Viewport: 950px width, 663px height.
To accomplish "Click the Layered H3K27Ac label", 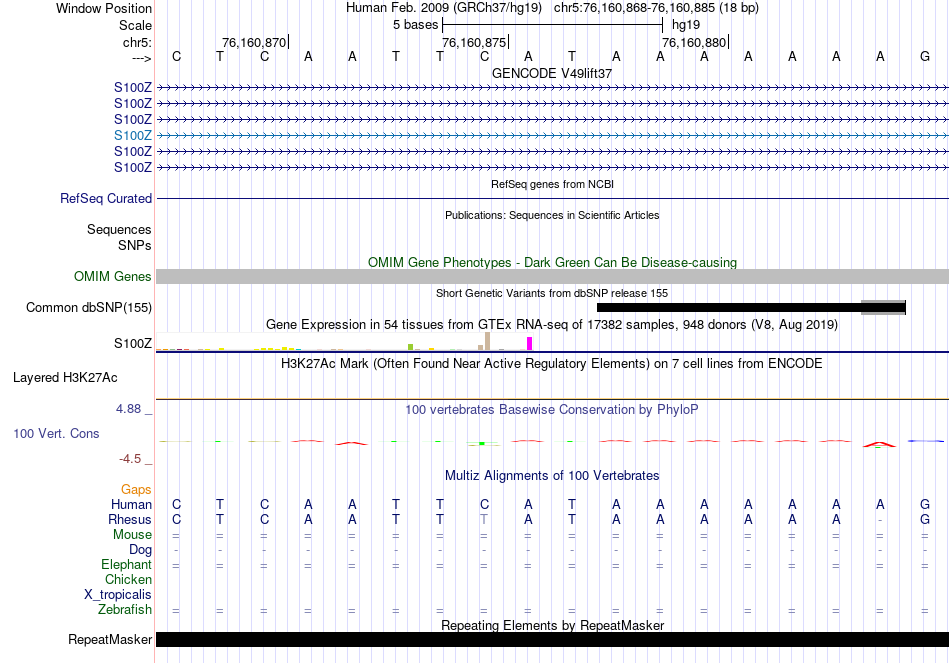I will [x=65, y=378].
